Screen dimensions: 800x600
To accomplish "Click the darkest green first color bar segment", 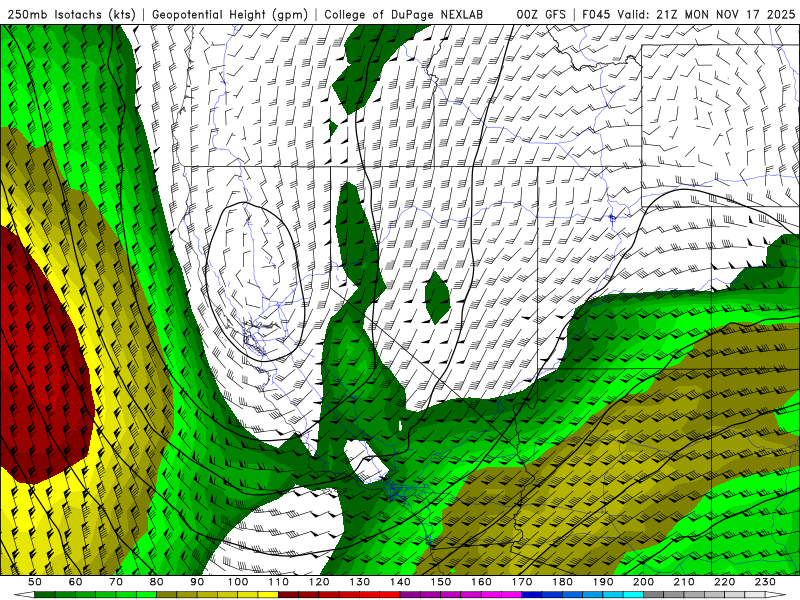I will pos(45,595).
